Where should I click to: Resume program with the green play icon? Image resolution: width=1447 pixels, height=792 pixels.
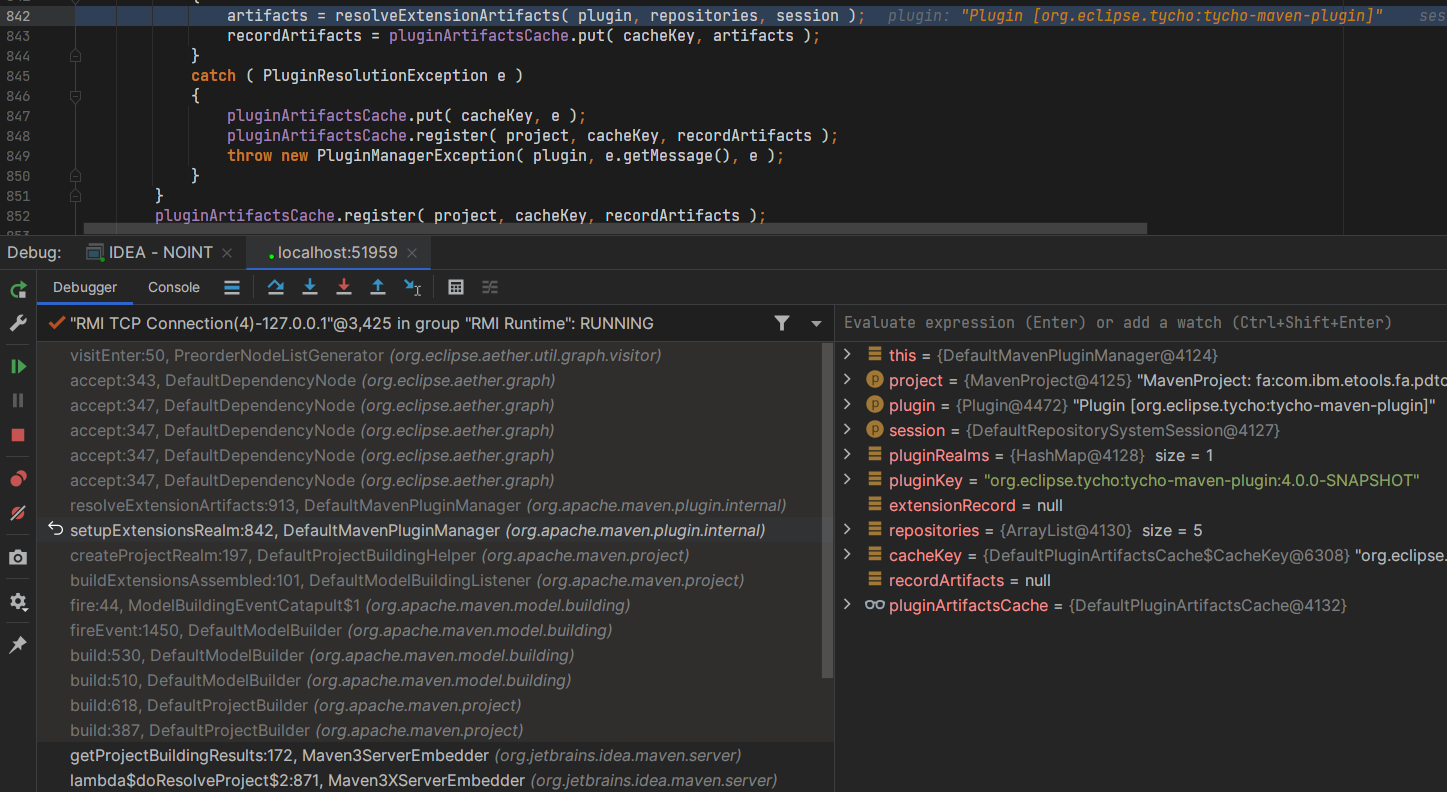pyautogui.click(x=18, y=367)
